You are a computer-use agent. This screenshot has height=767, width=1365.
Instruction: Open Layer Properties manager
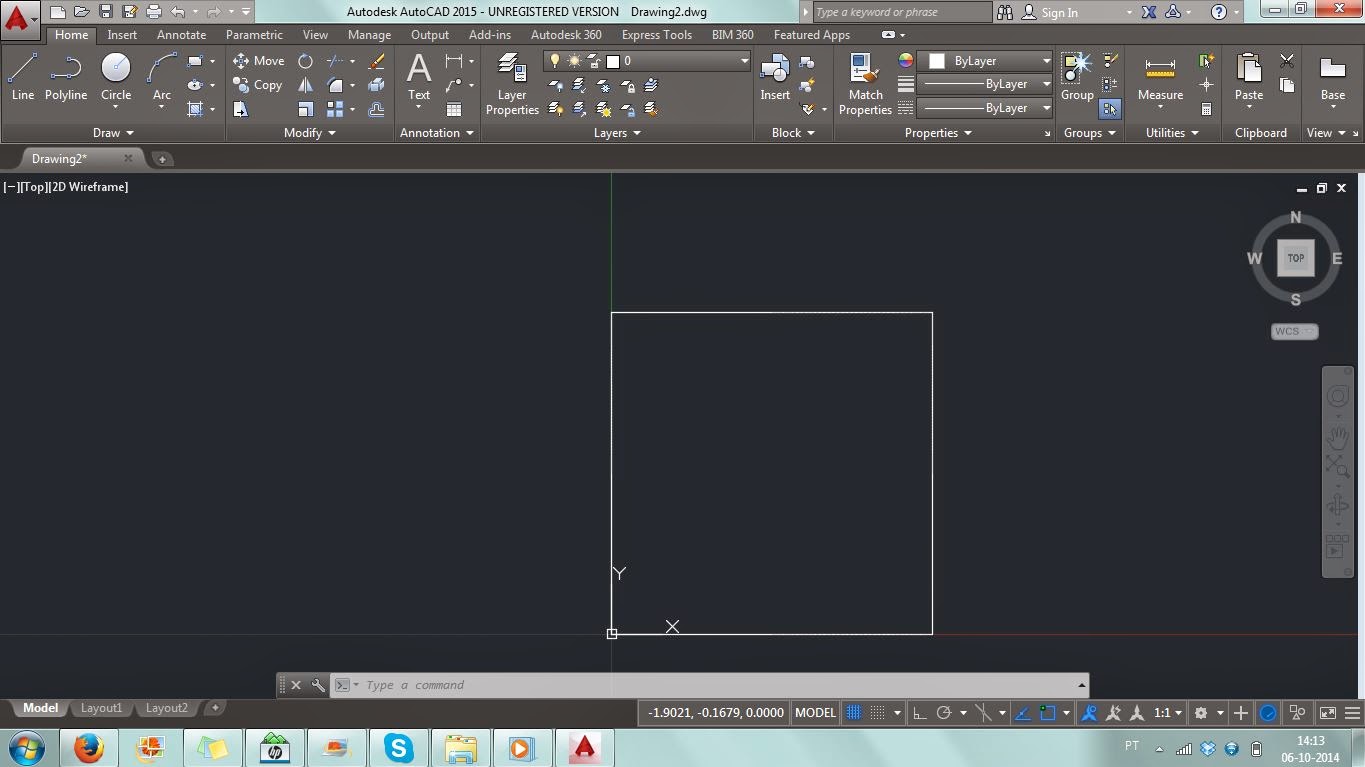[x=512, y=84]
